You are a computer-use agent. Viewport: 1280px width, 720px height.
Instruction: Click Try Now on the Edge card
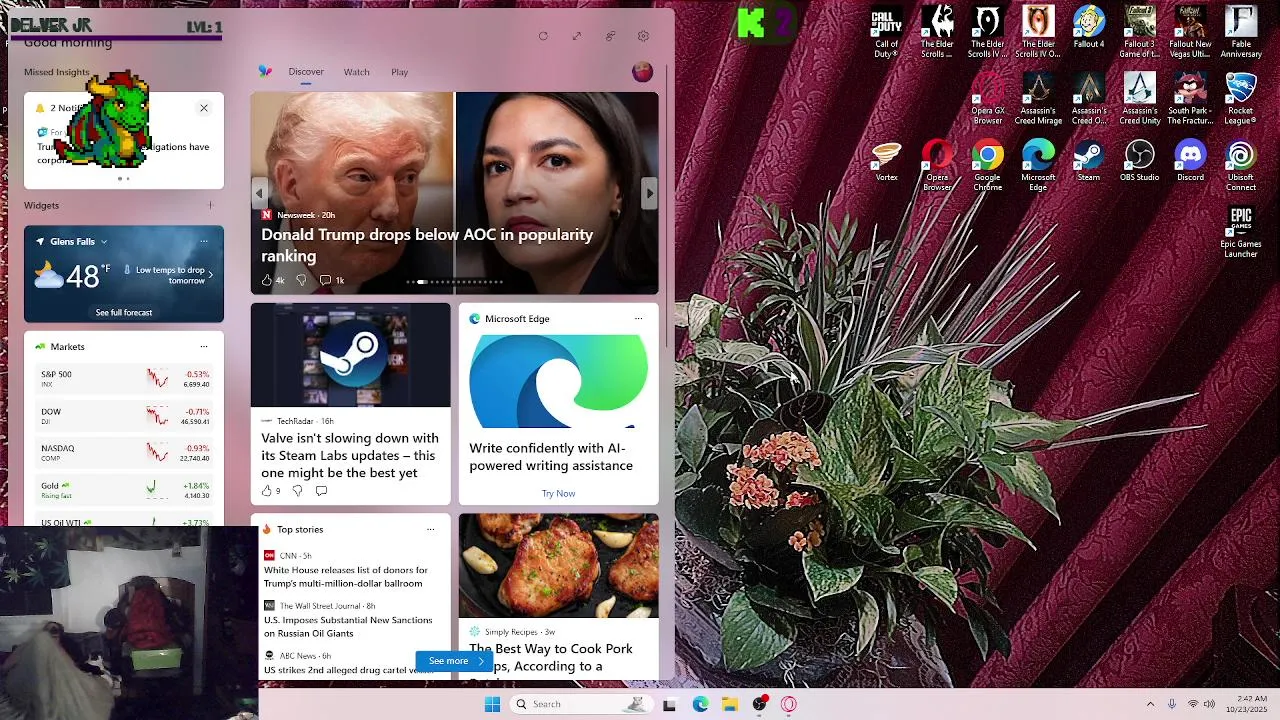(x=558, y=493)
